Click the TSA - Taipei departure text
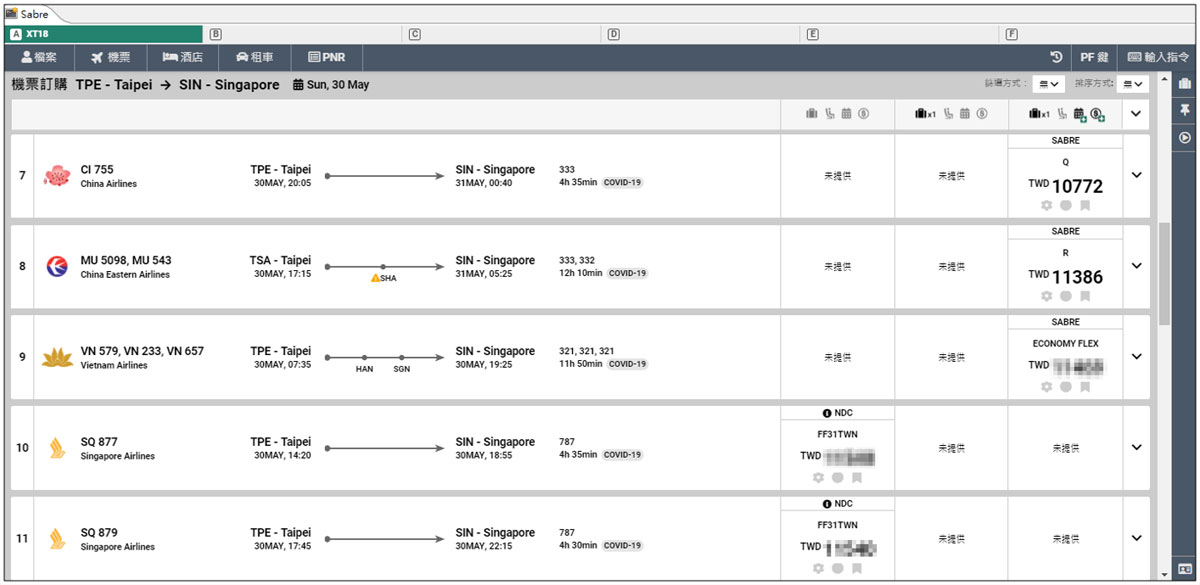 click(280, 260)
